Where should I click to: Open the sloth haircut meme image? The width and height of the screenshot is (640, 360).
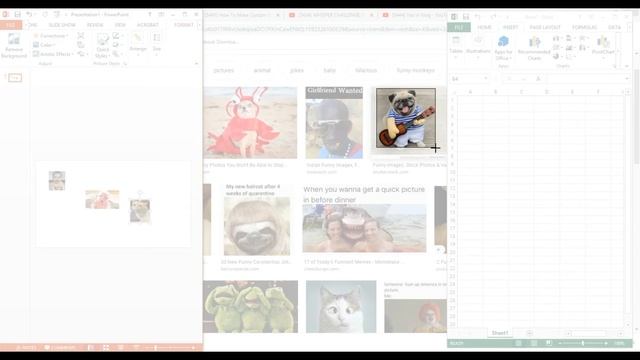(x=257, y=220)
